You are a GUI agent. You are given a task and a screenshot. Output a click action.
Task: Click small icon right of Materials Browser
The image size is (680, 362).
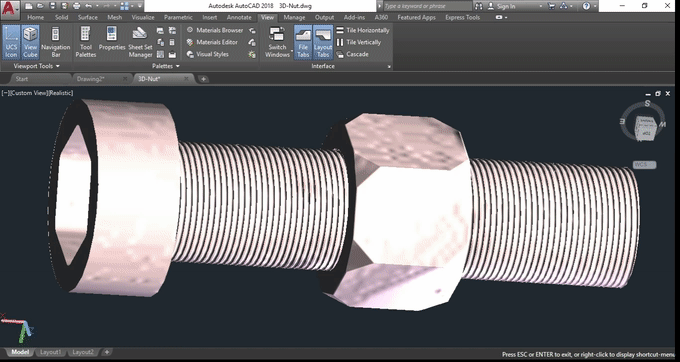(x=252, y=30)
